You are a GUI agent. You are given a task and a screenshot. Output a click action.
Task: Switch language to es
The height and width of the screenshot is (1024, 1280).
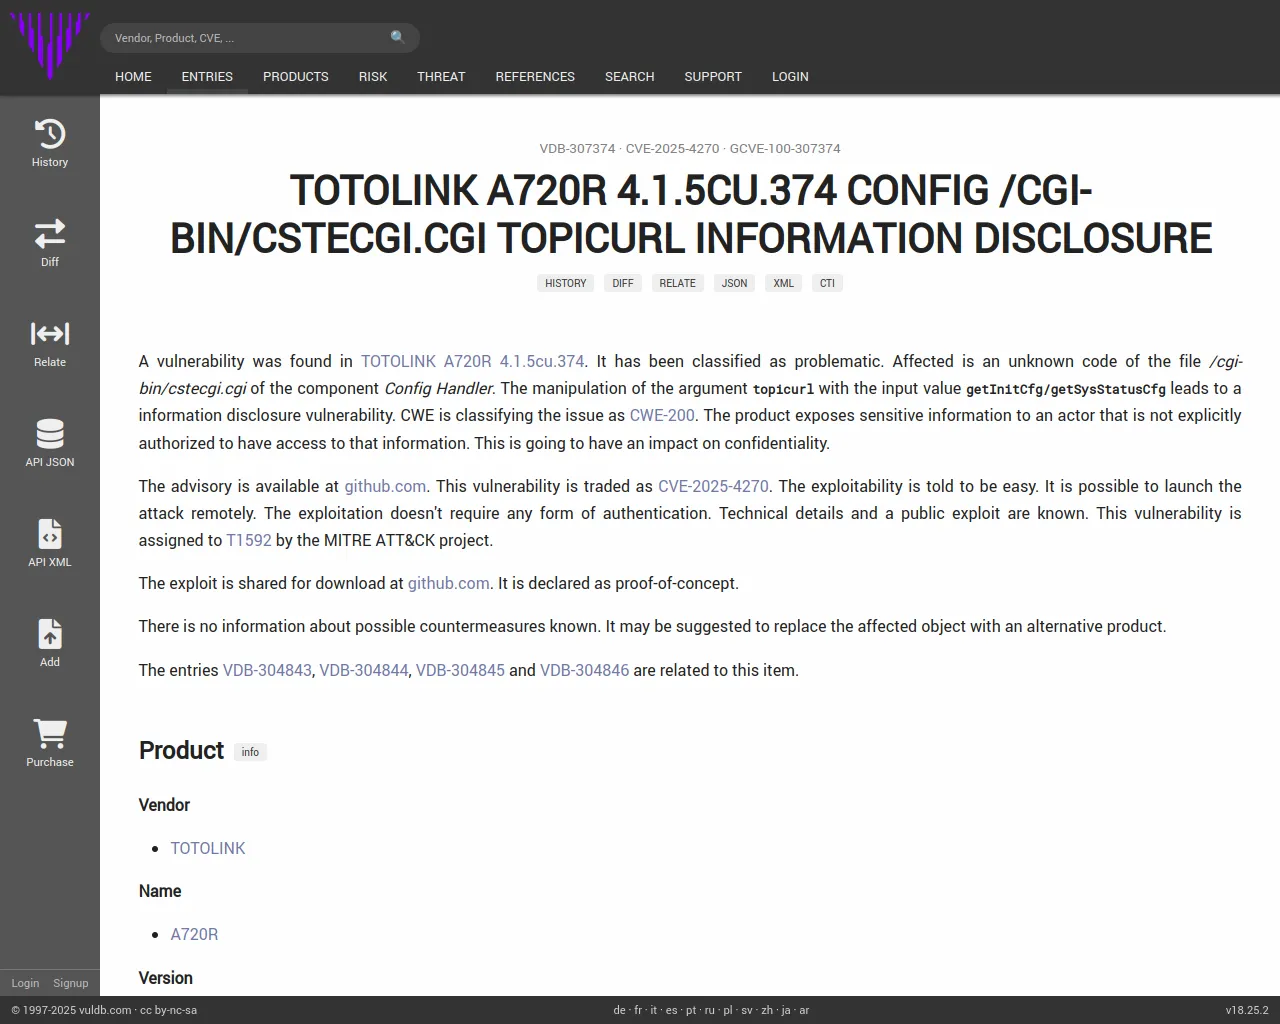click(672, 1010)
